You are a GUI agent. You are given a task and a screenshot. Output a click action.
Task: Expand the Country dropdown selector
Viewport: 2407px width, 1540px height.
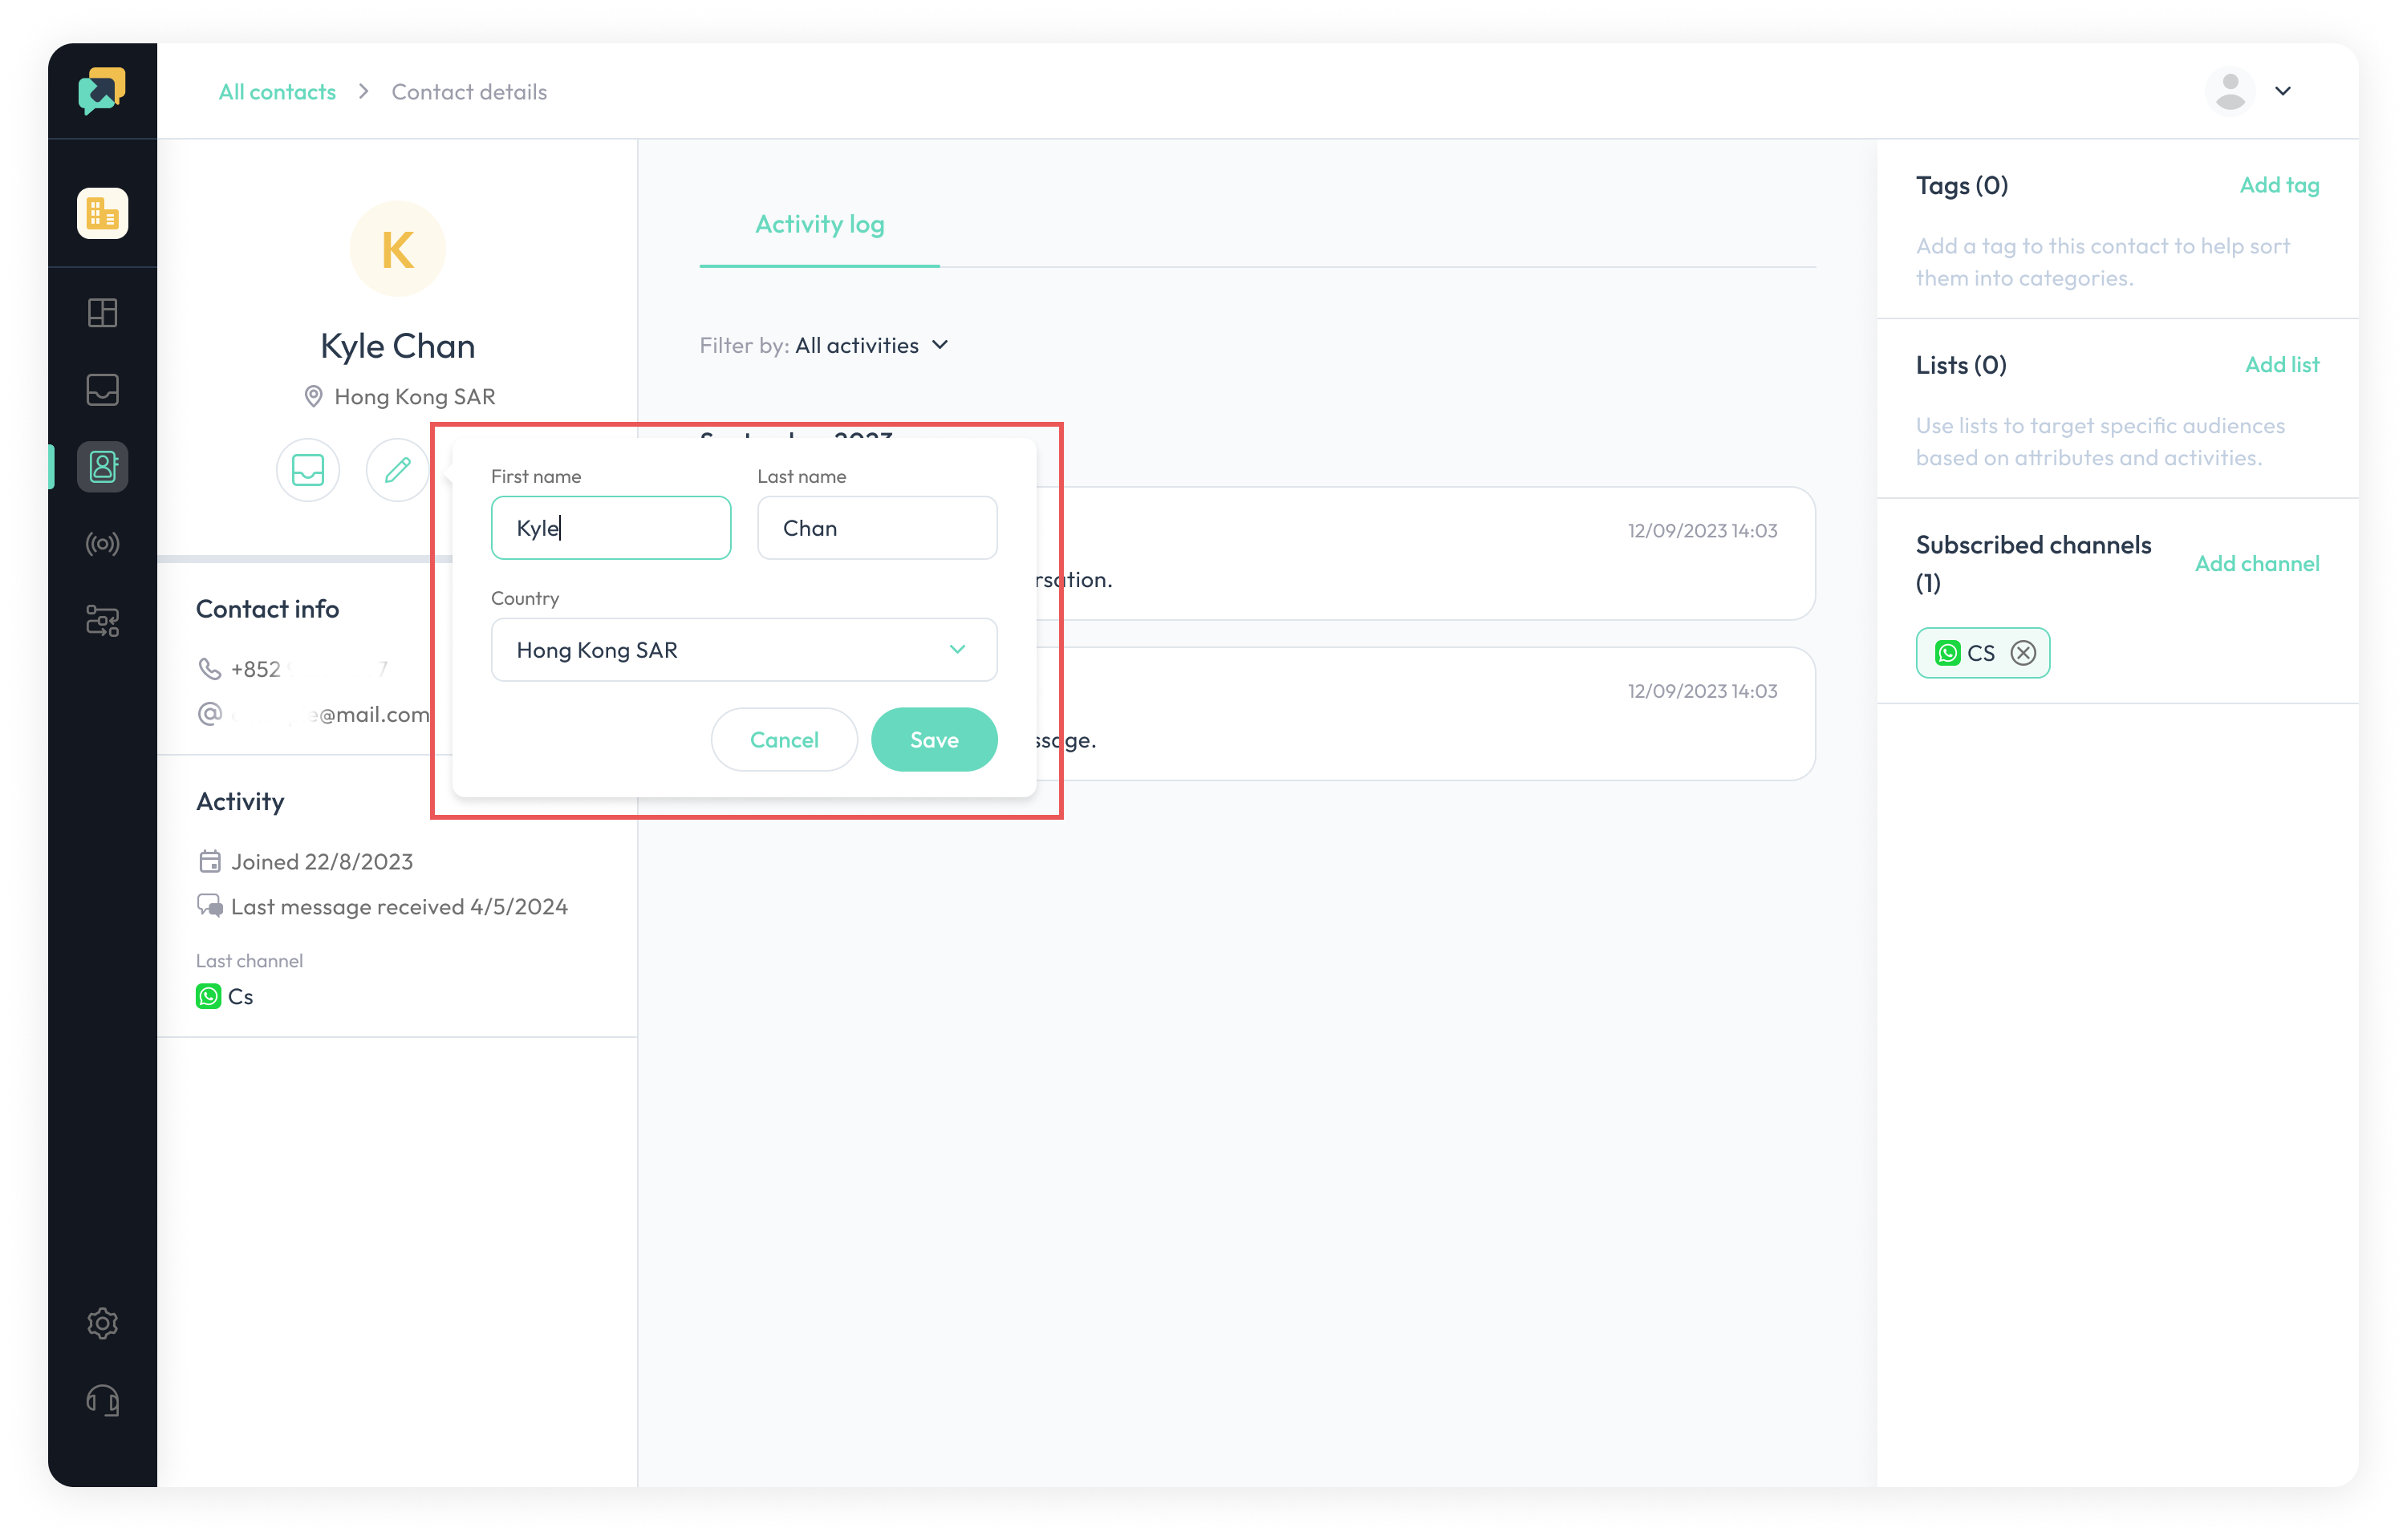[958, 649]
